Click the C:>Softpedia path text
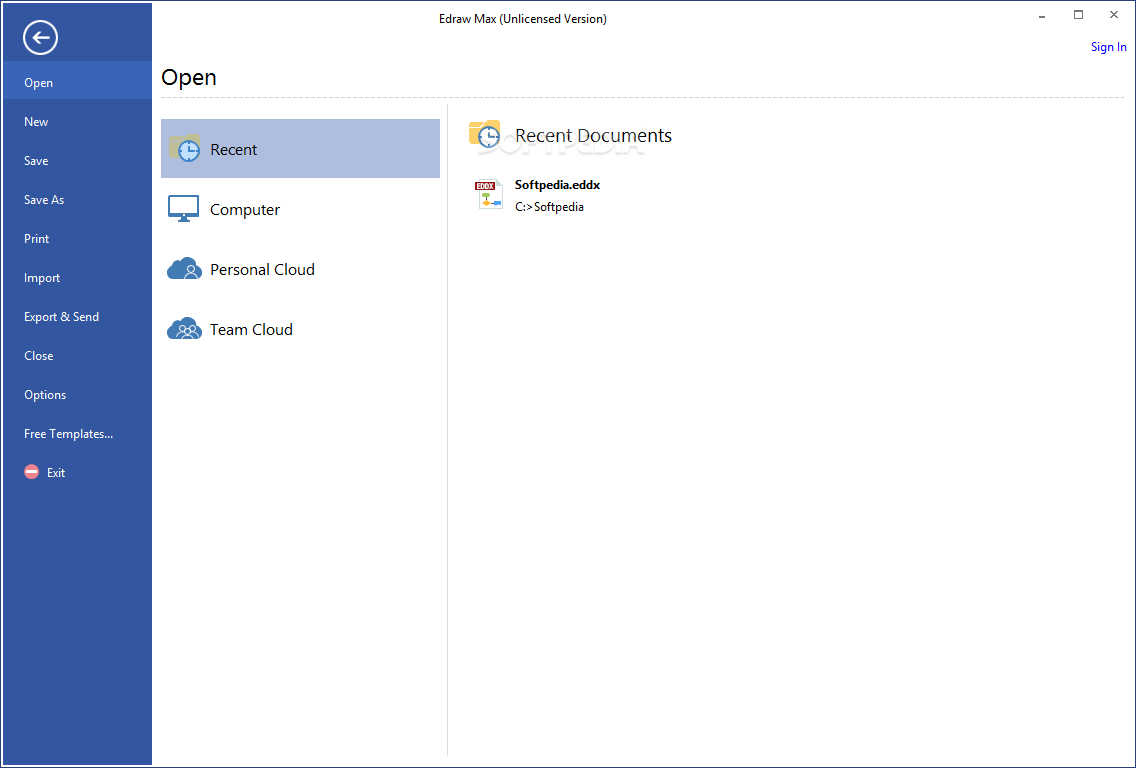The image size is (1136, 768). [549, 207]
